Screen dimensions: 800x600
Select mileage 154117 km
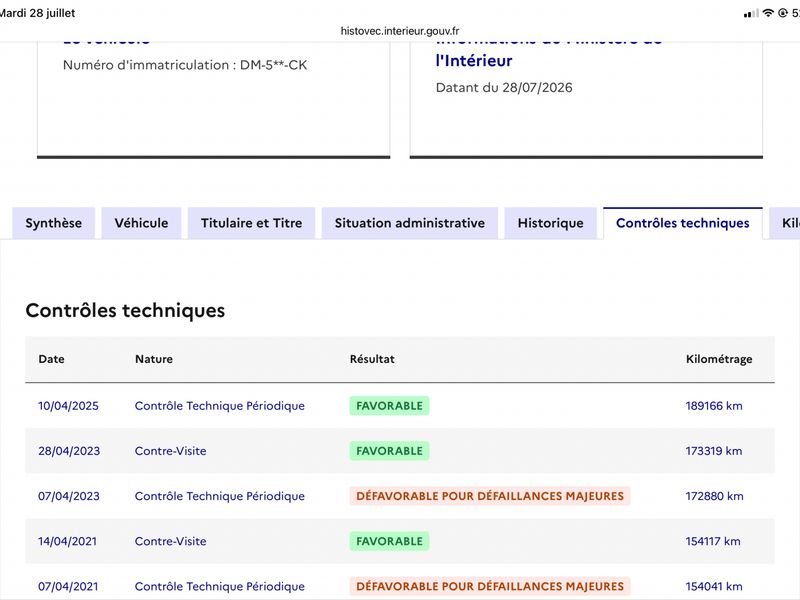tap(713, 541)
